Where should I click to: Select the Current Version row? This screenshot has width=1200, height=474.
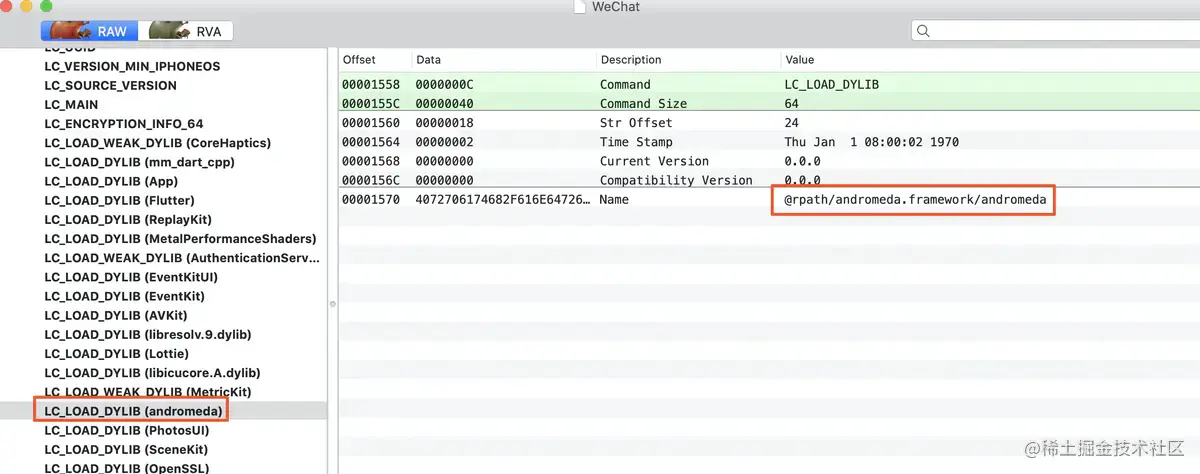(769, 161)
